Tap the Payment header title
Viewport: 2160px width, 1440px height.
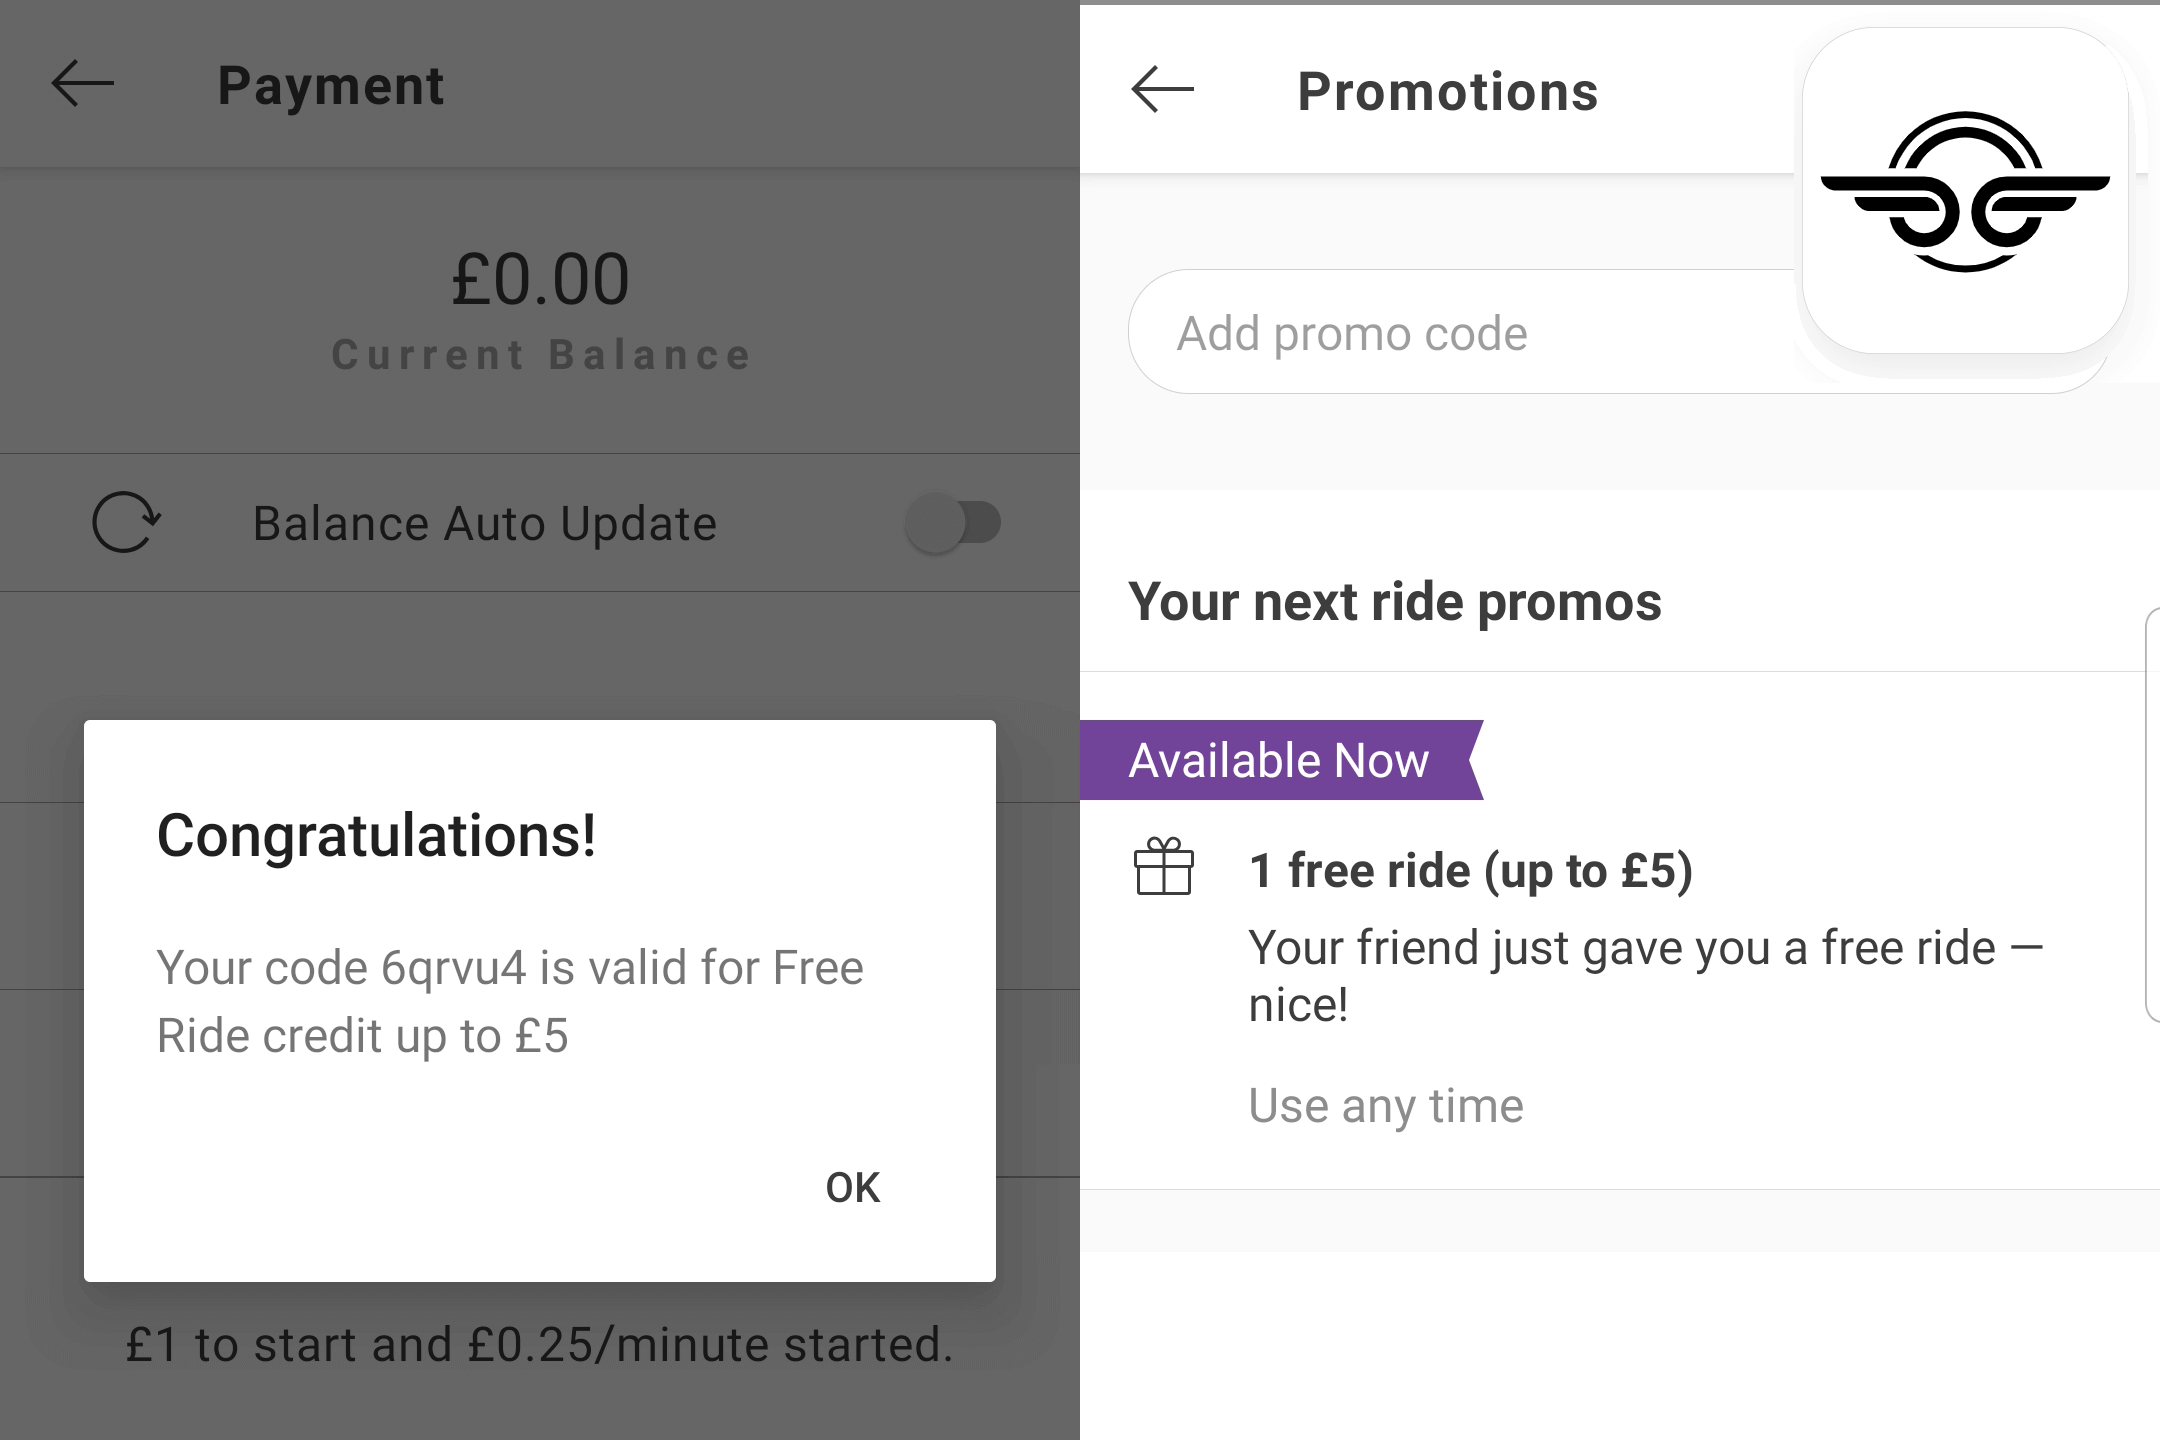(x=331, y=86)
